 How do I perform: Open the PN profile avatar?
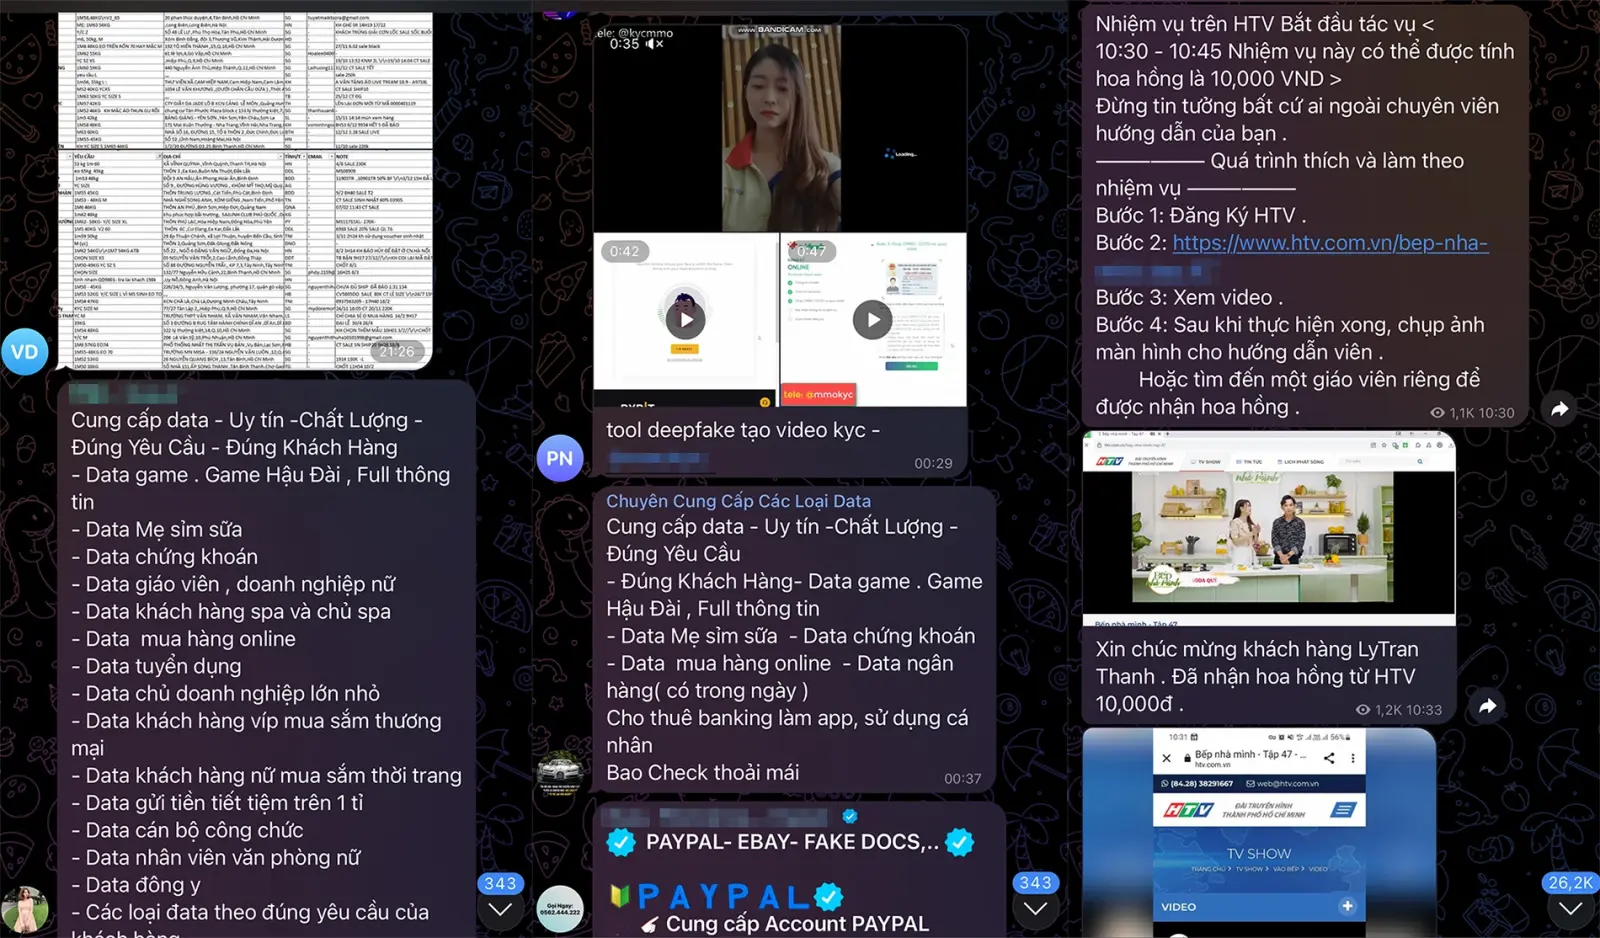coord(560,459)
